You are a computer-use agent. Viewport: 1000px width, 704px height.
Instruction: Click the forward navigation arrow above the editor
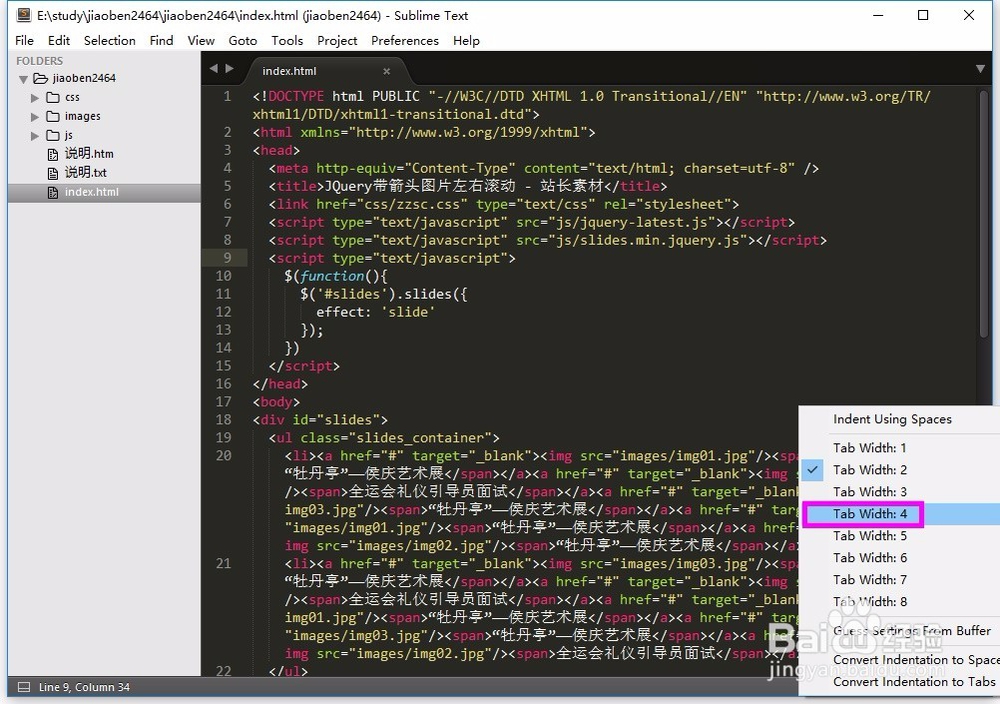[x=230, y=68]
